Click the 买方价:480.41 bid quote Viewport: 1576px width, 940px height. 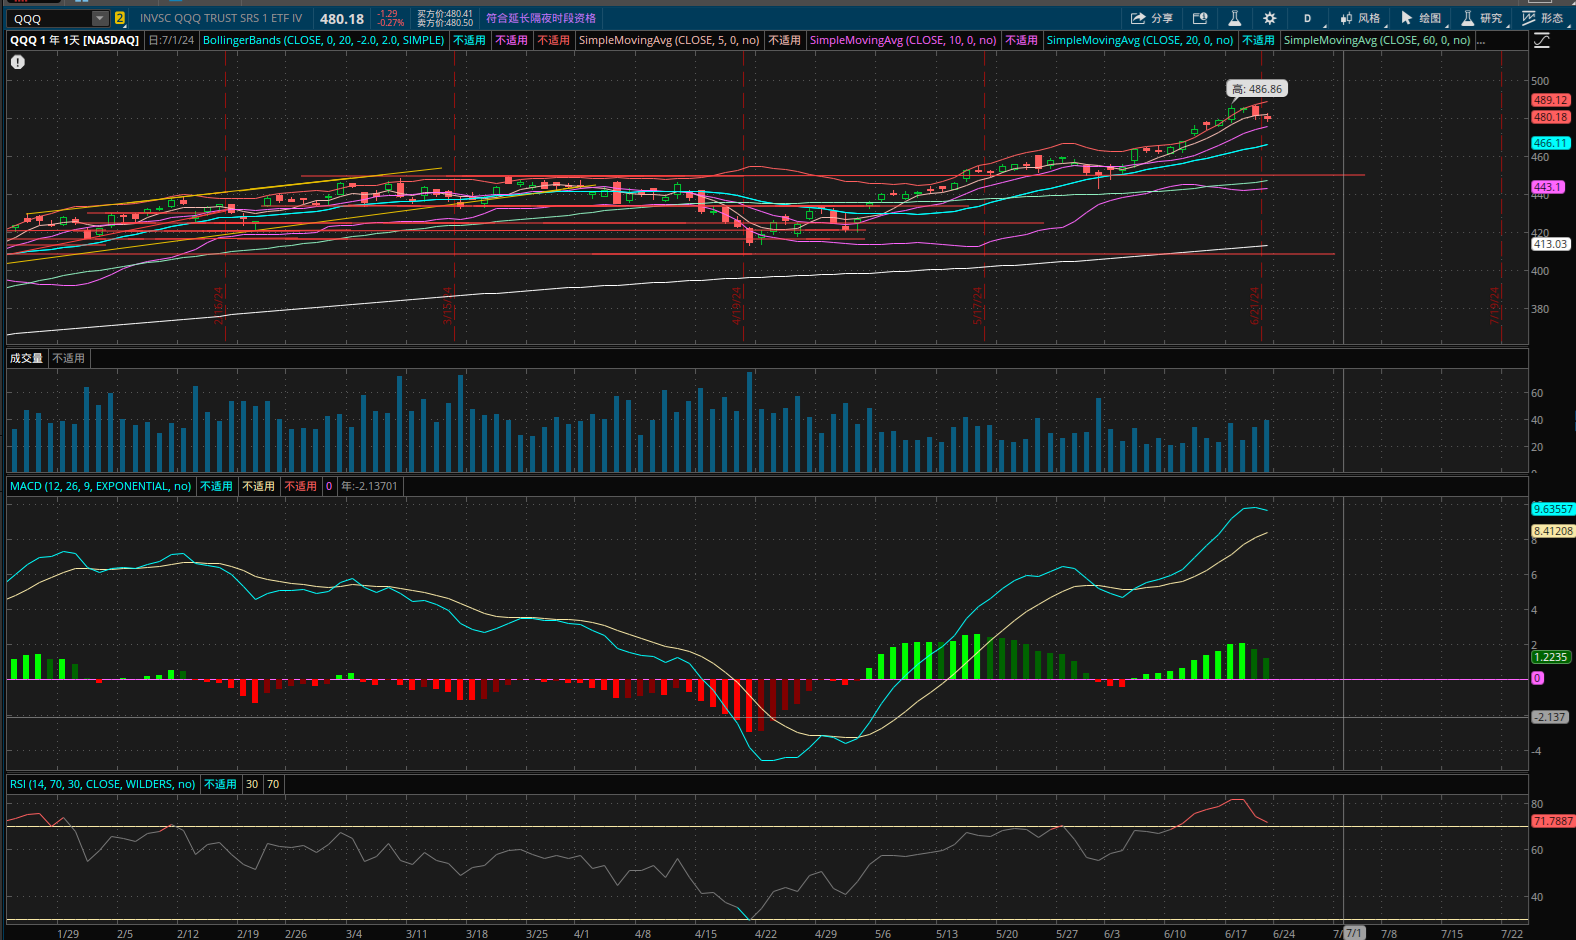pos(445,14)
